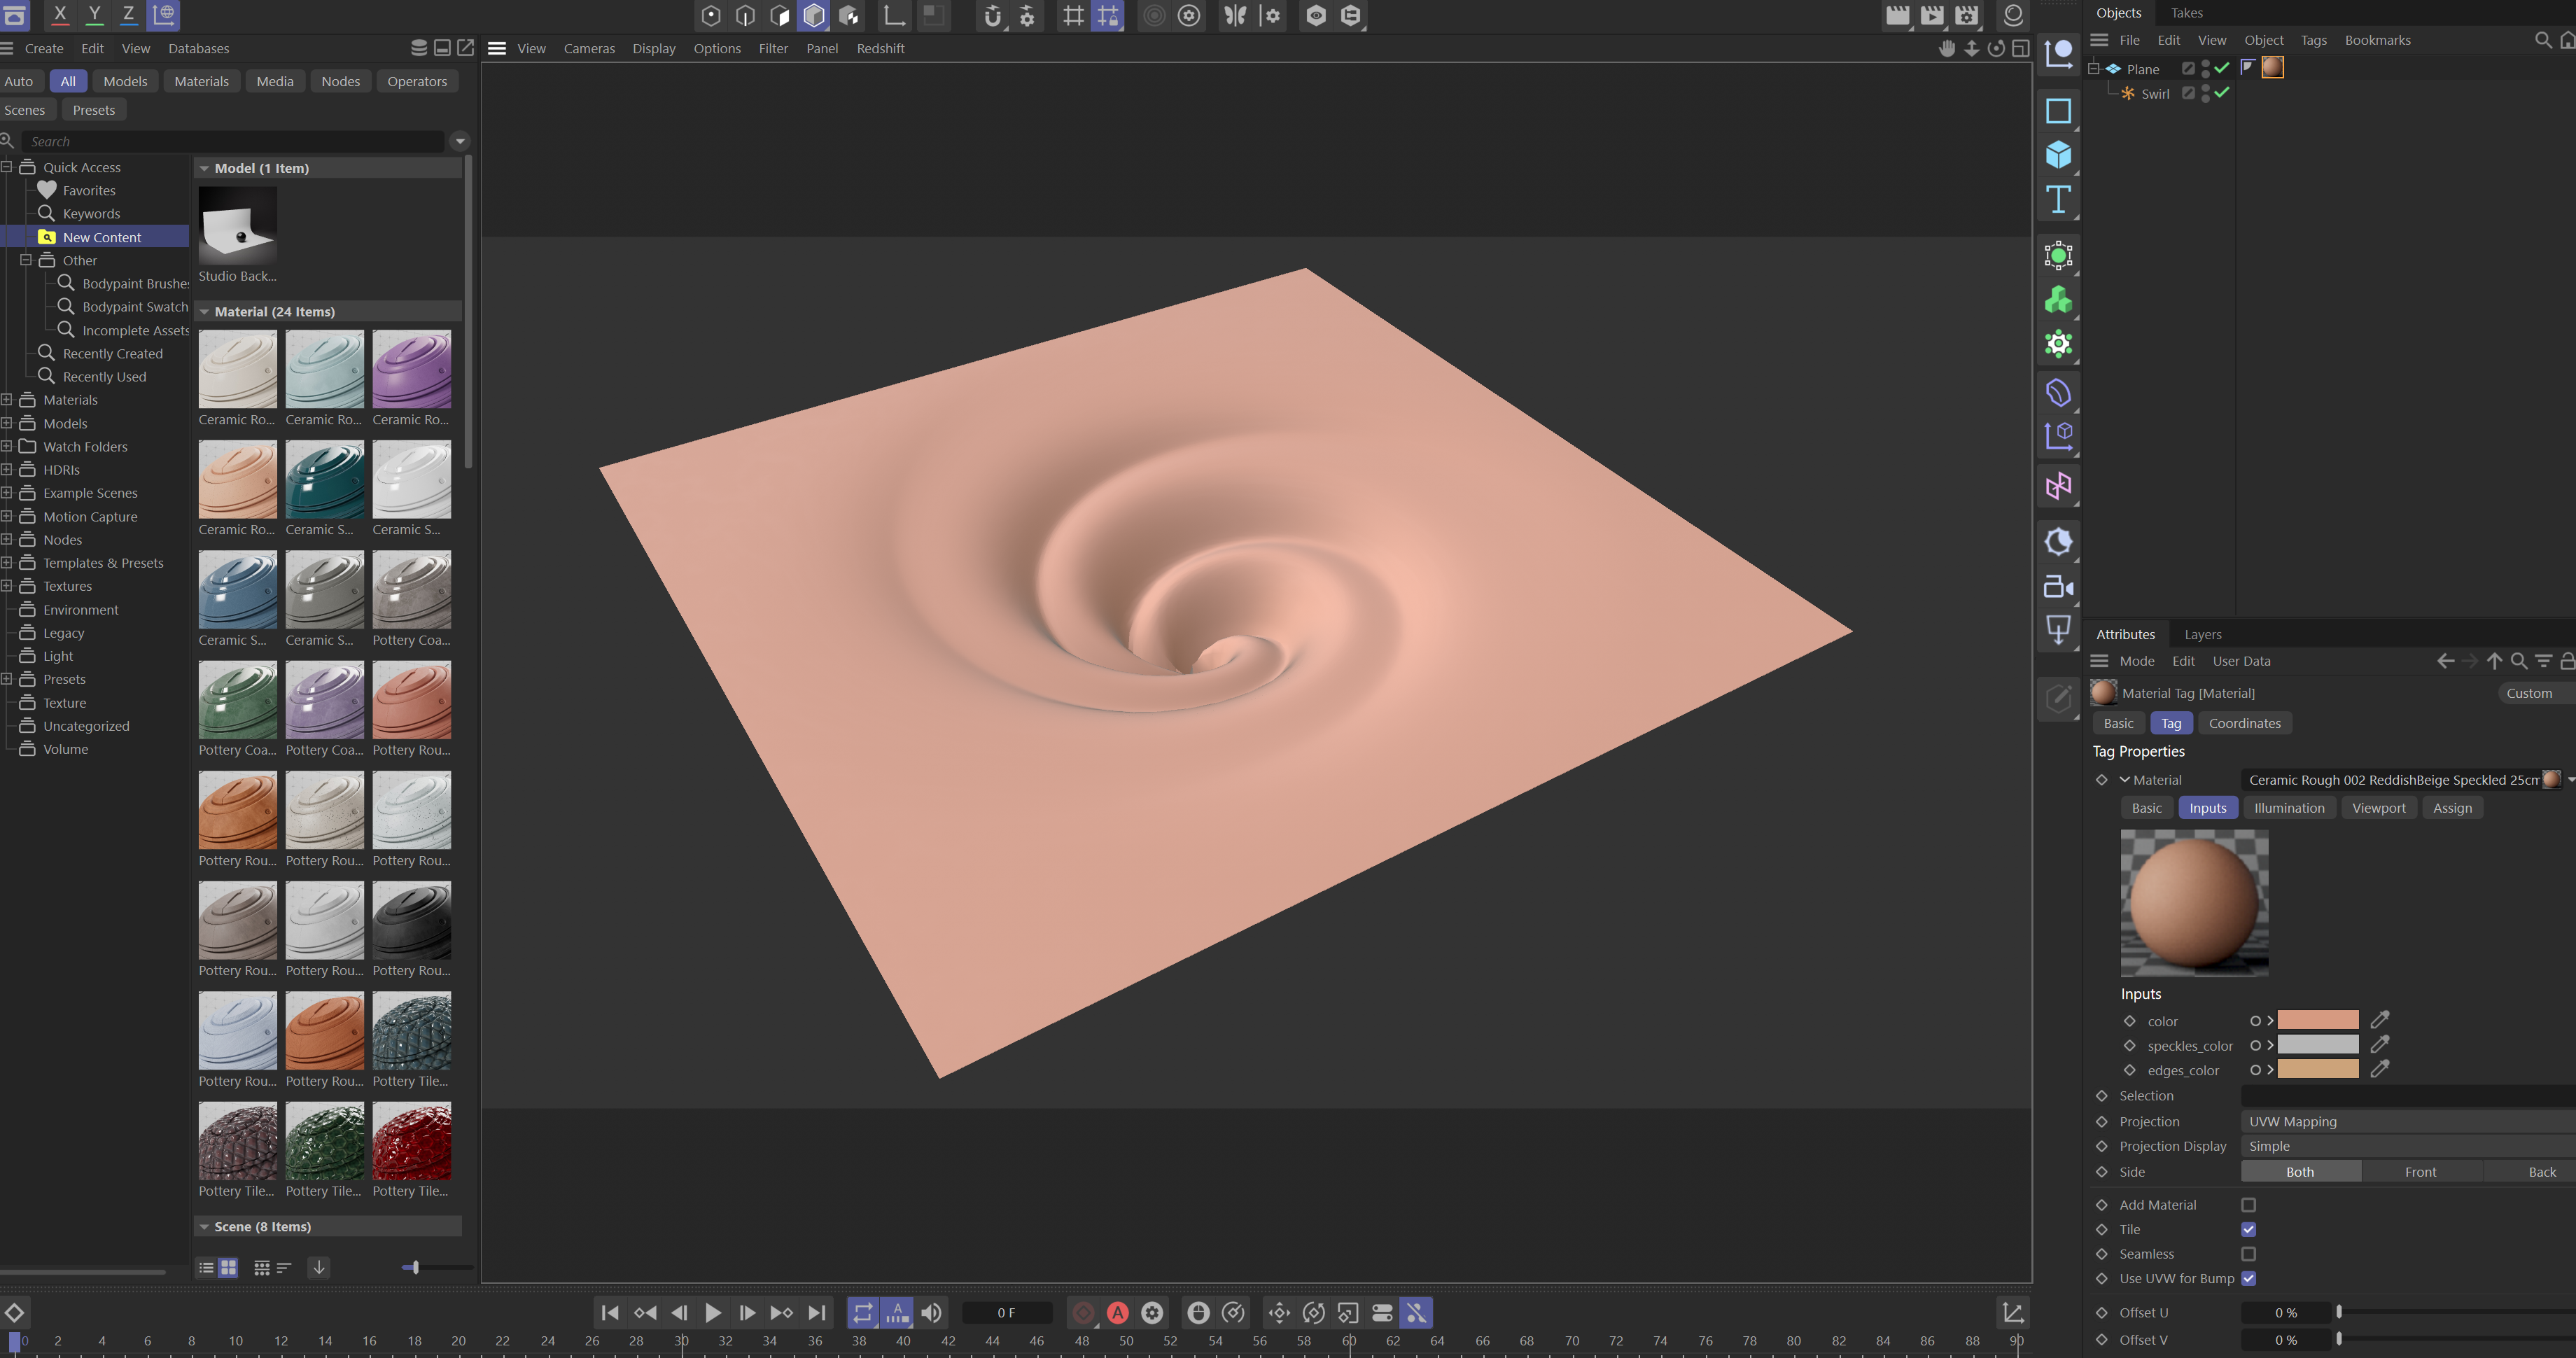The image size is (2576, 1358).
Task: Toggle loop playback mode
Action: 863,1313
